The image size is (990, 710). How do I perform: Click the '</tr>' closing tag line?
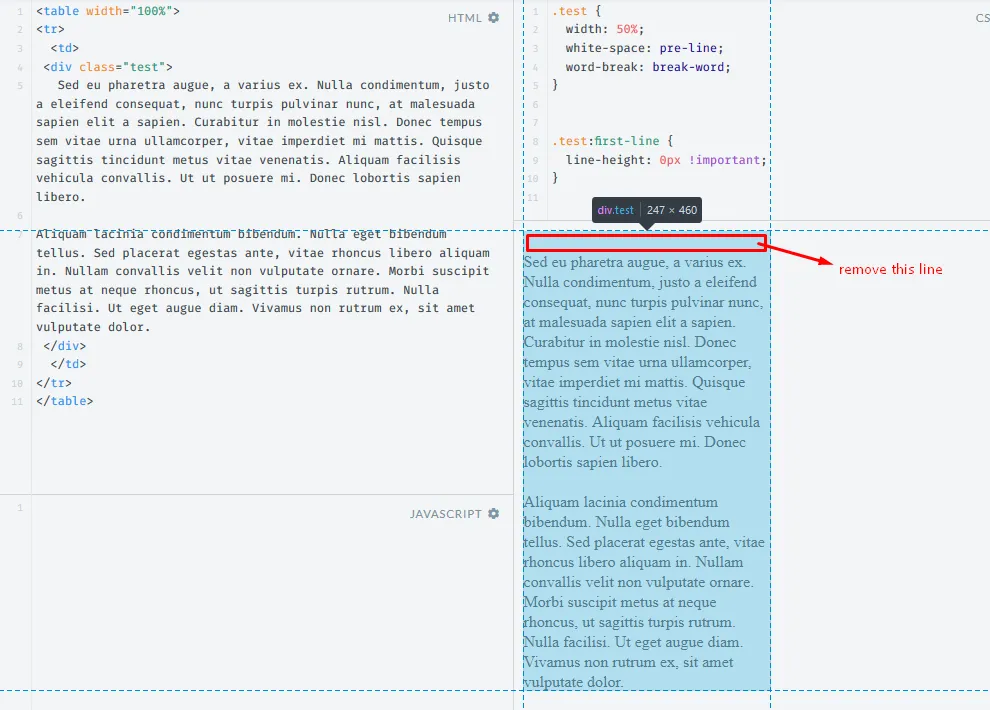[x=54, y=383]
